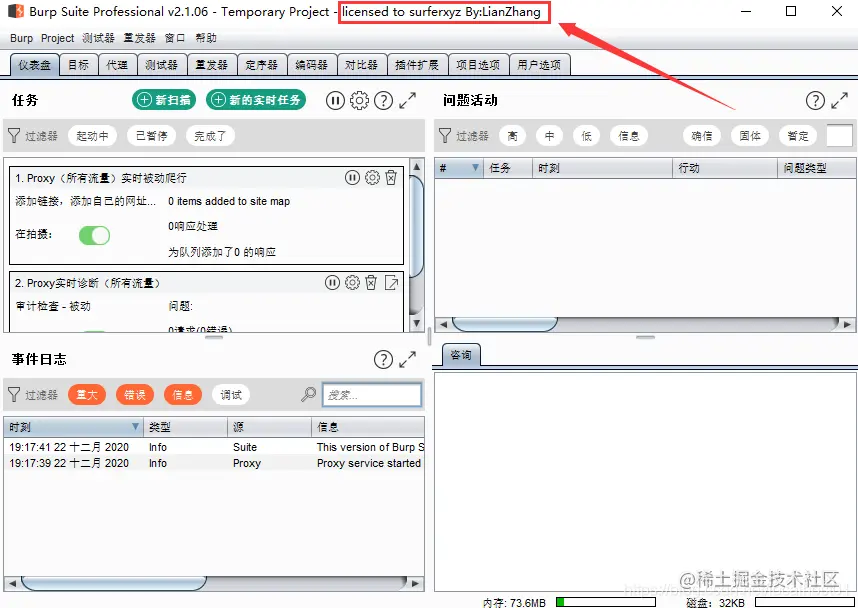Open task settings gear beside pause icon

359,101
